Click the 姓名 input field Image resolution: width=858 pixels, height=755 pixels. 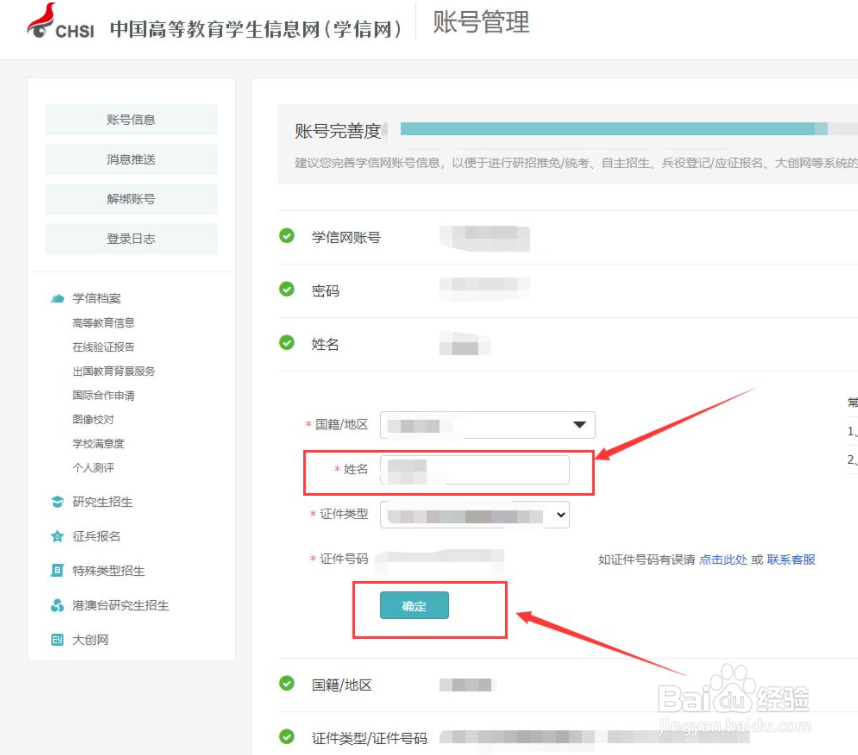pos(475,470)
